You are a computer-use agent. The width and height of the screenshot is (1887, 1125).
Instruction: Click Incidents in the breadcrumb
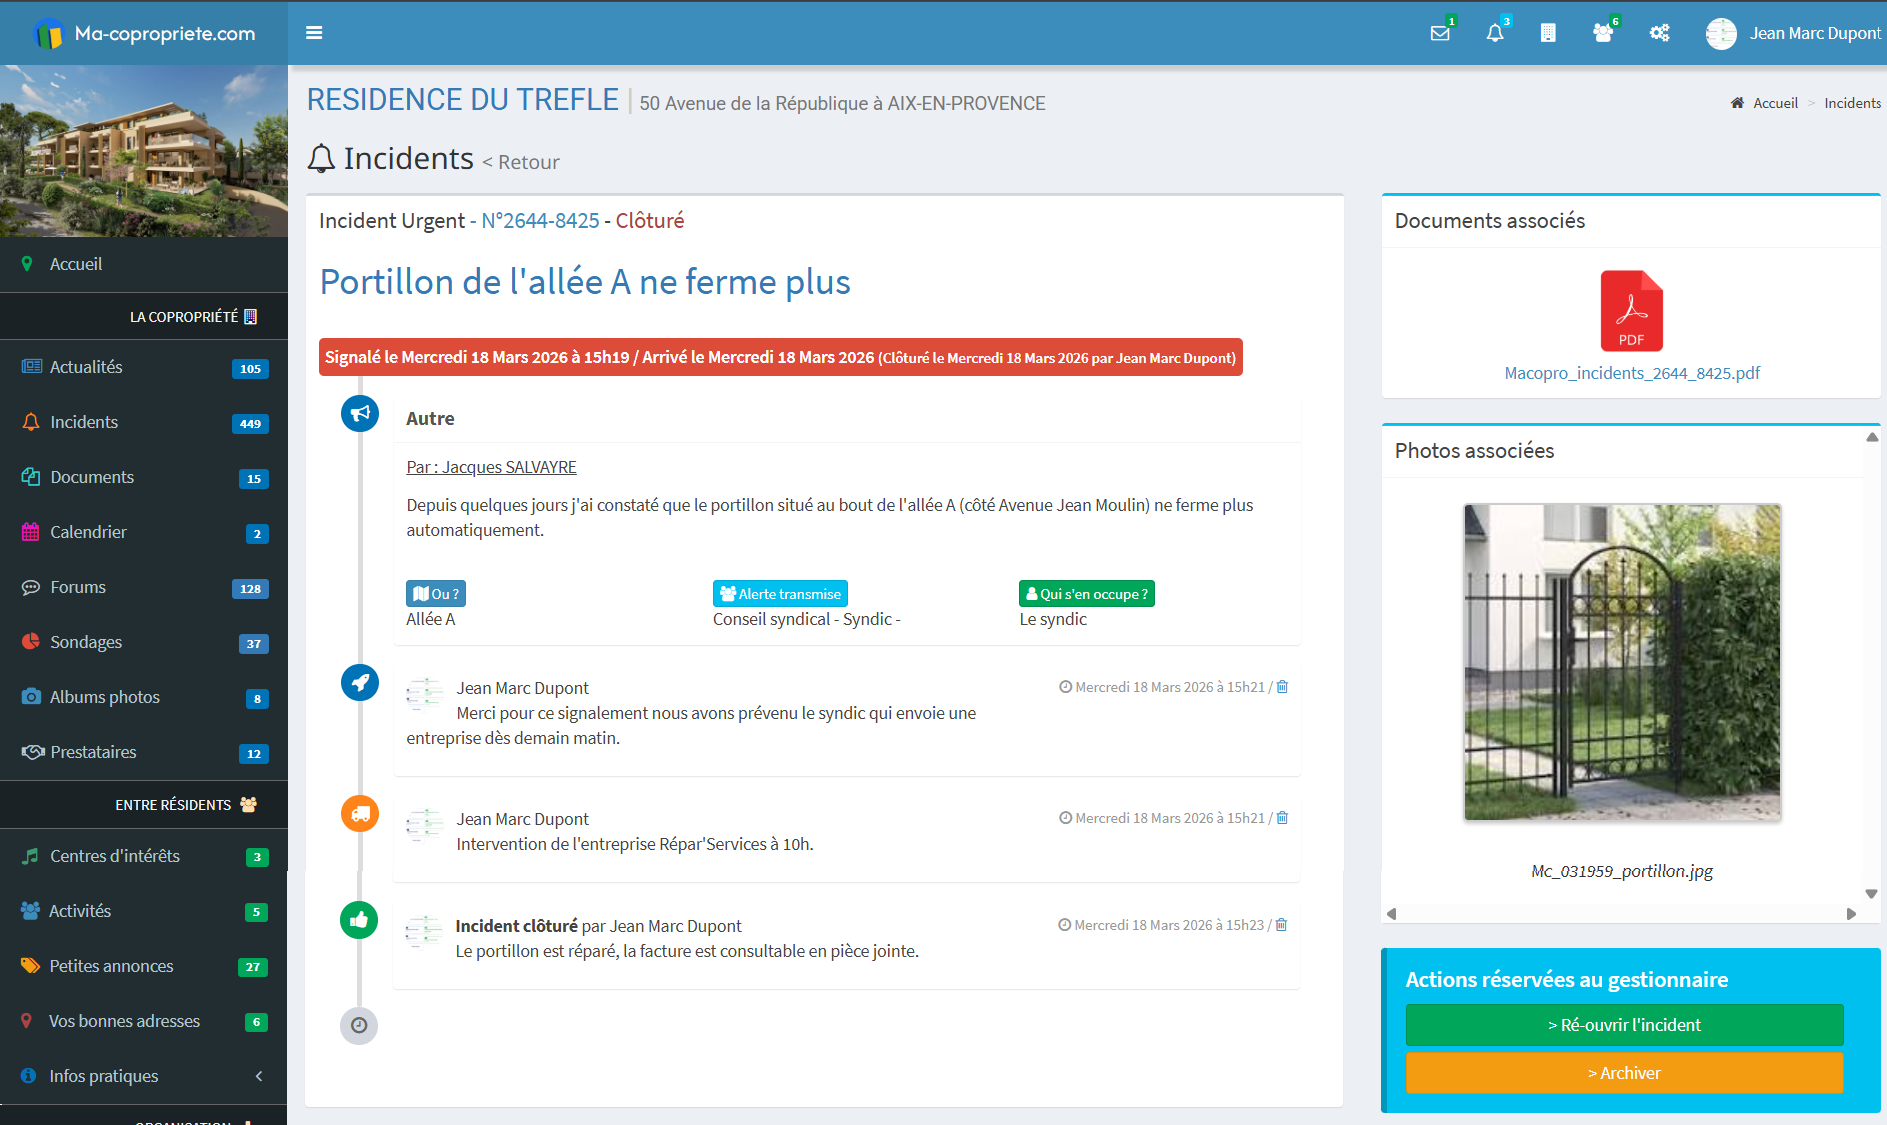pos(1852,103)
